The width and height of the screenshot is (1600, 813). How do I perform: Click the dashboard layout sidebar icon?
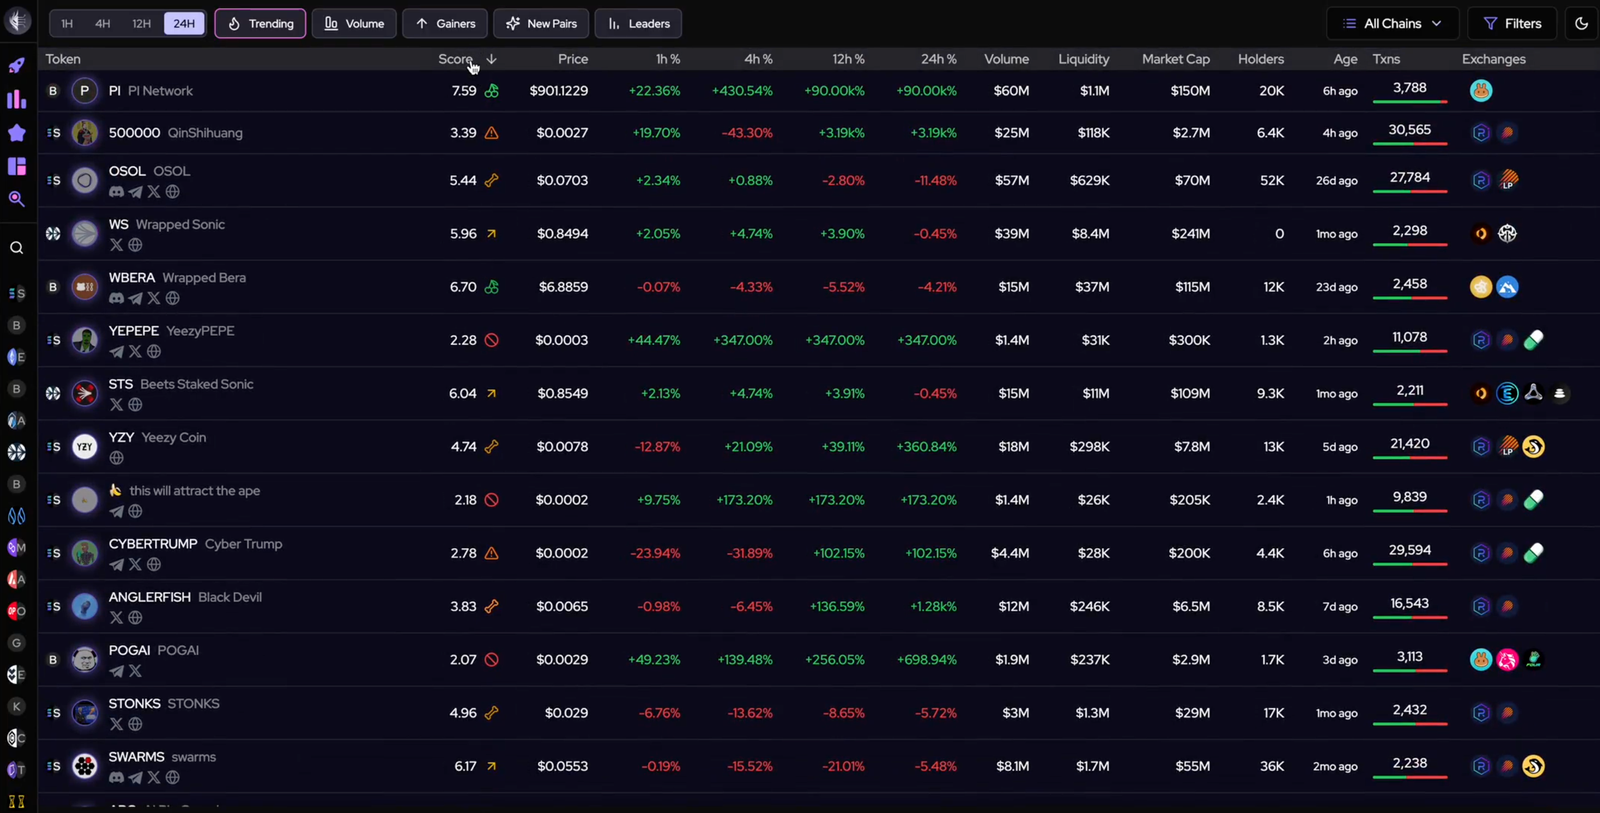point(17,166)
